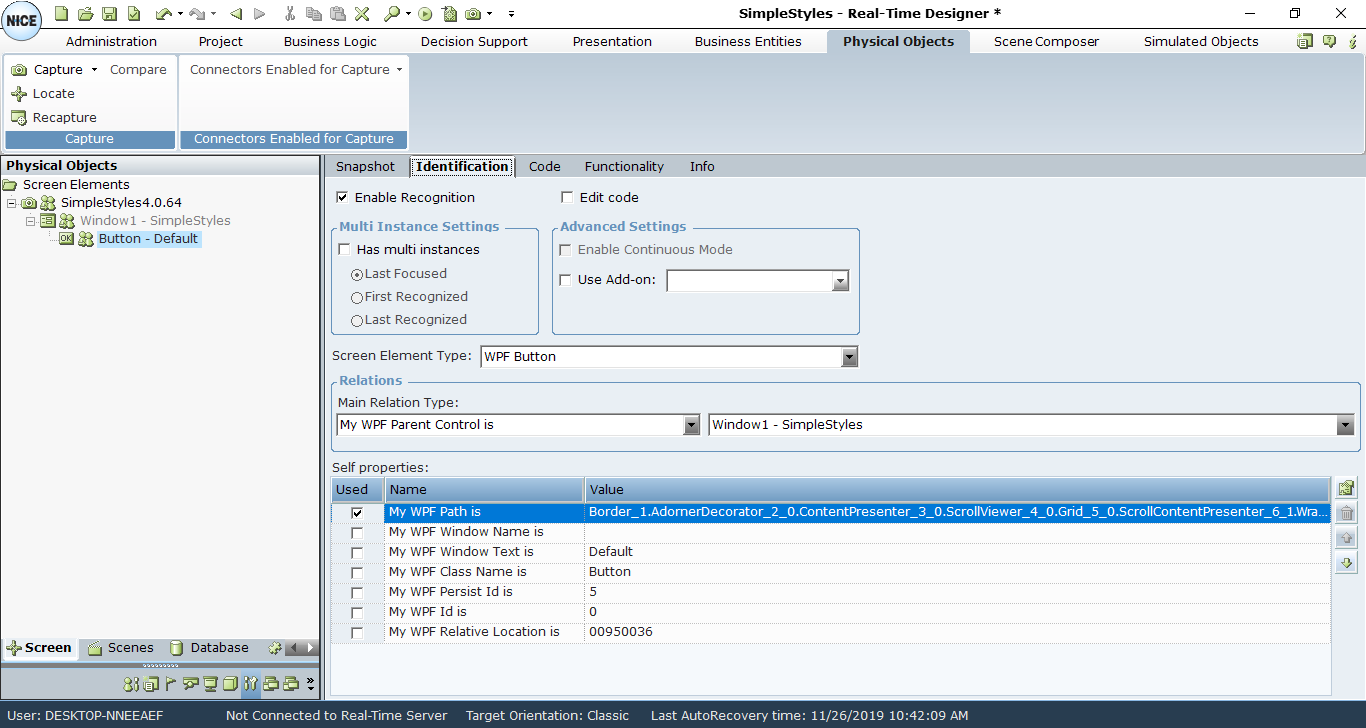Open the Screen Element Type dropdown
This screenshot has height=728, width=1366.
pyautogui.click(x=850, y=357)
